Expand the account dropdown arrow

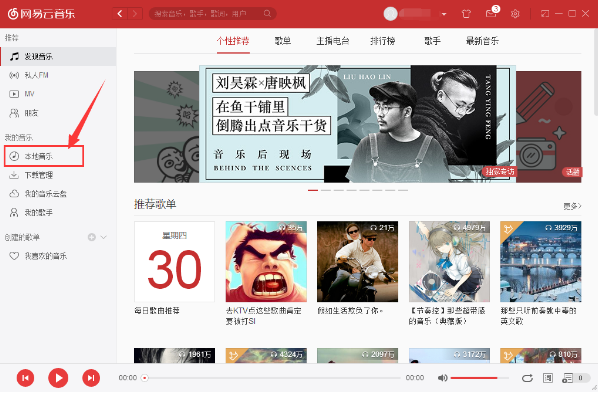tap(444, 14)
